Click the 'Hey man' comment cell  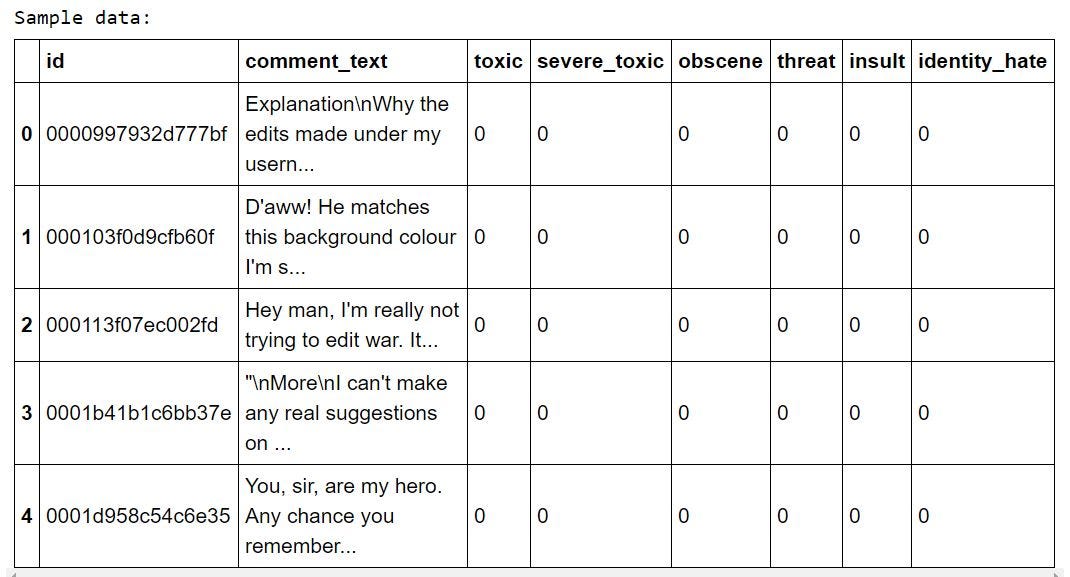click(x=352, y=325)
